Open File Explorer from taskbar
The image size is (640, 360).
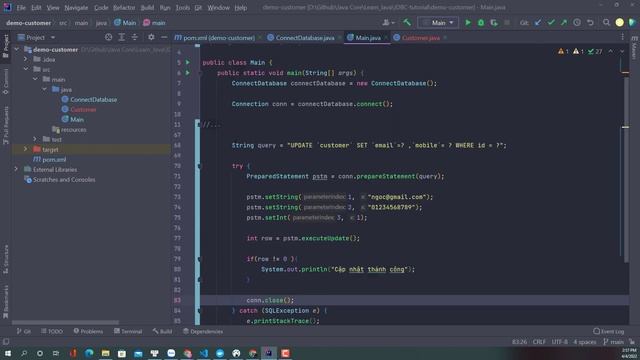click(x=105, y=353)
